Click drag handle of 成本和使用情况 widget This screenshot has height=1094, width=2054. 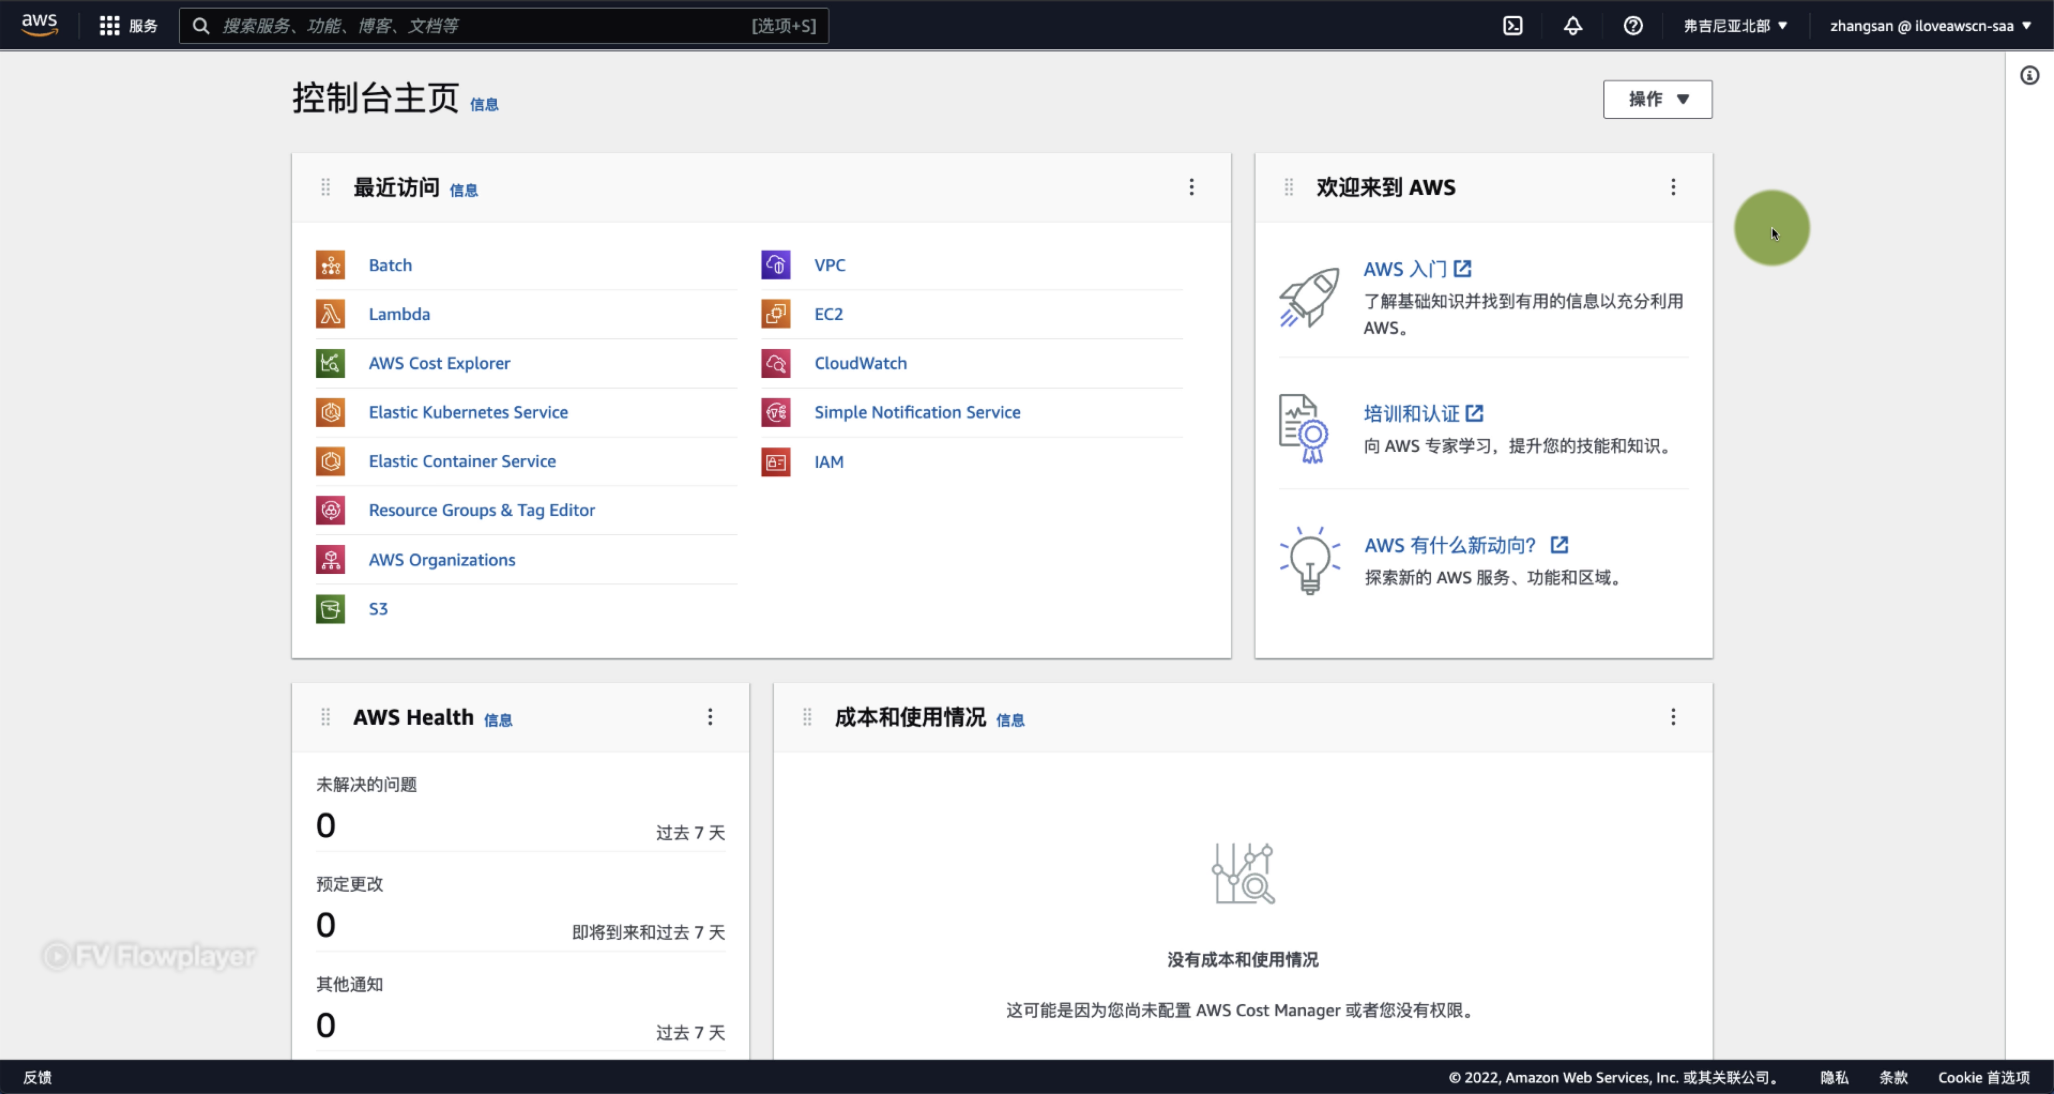click(x=807, y=718)
